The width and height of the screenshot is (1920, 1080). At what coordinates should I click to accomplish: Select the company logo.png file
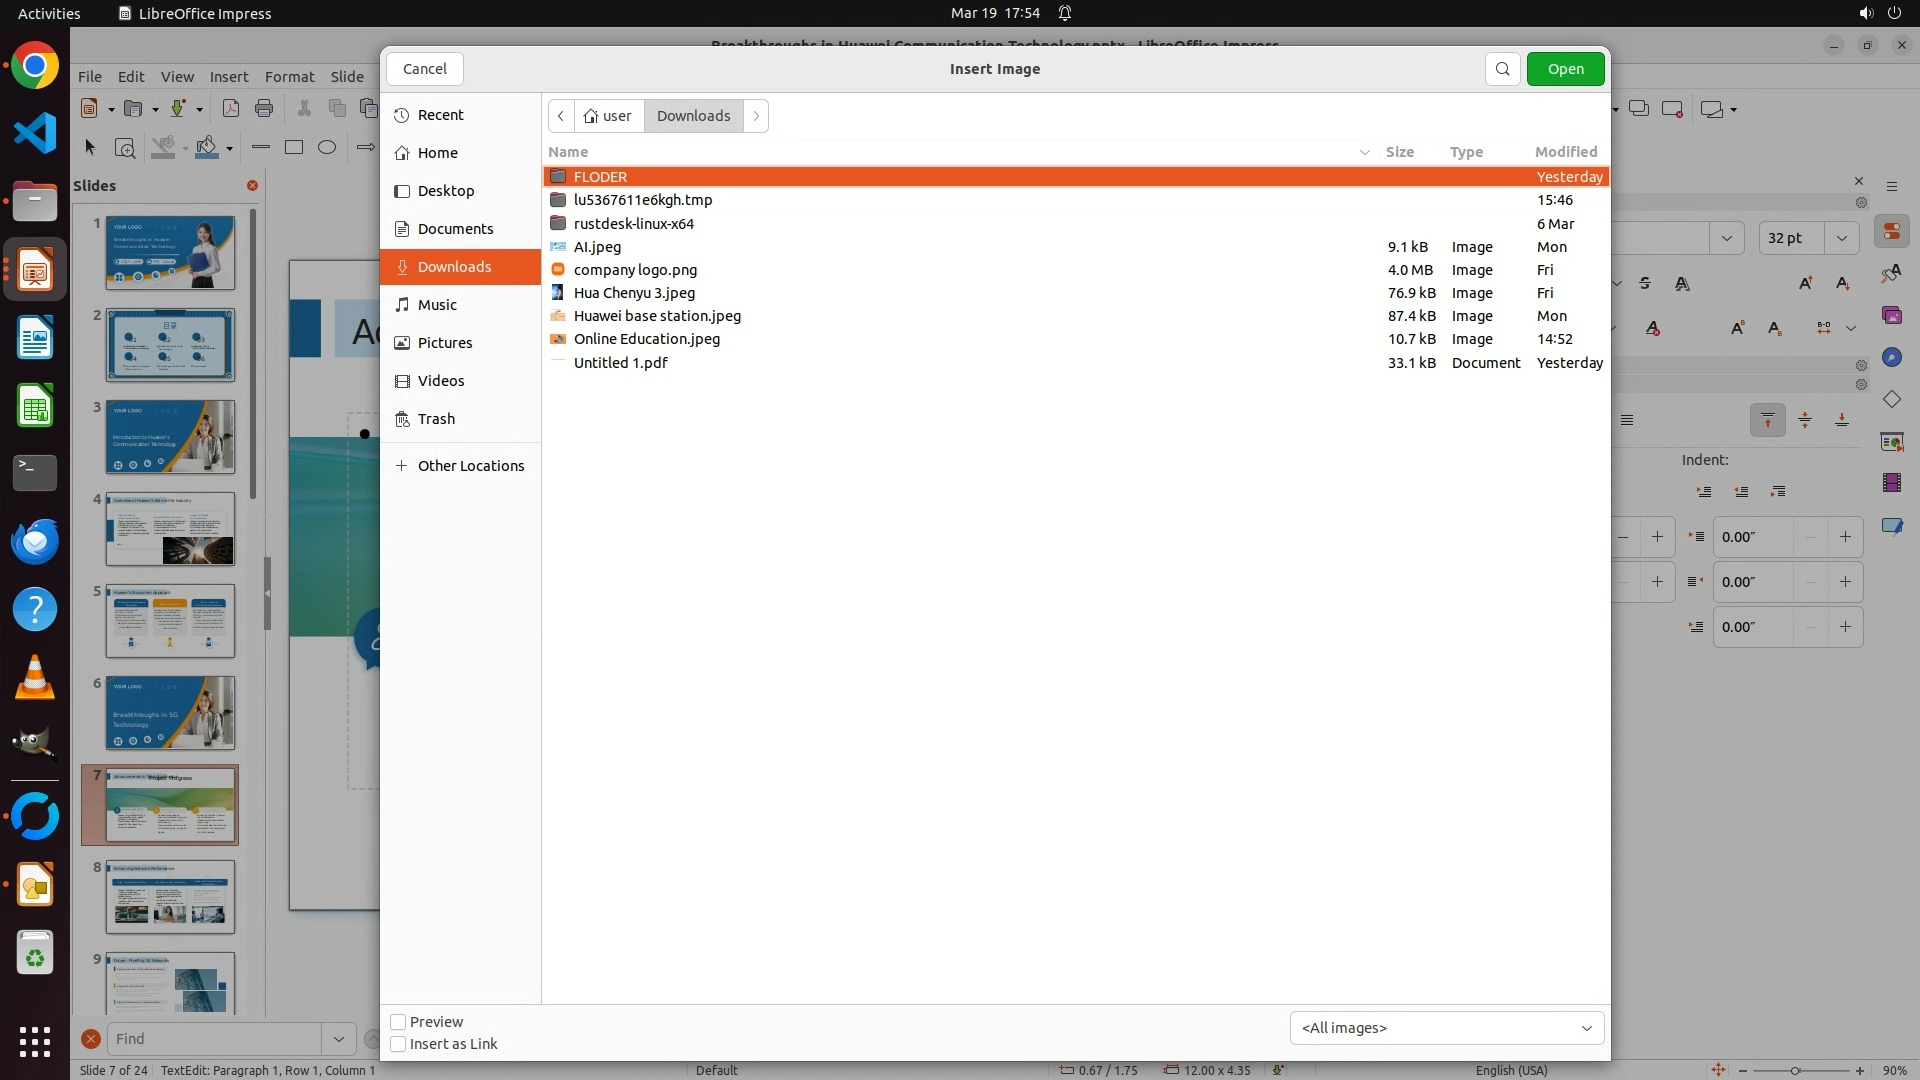(x=635, y=270)
